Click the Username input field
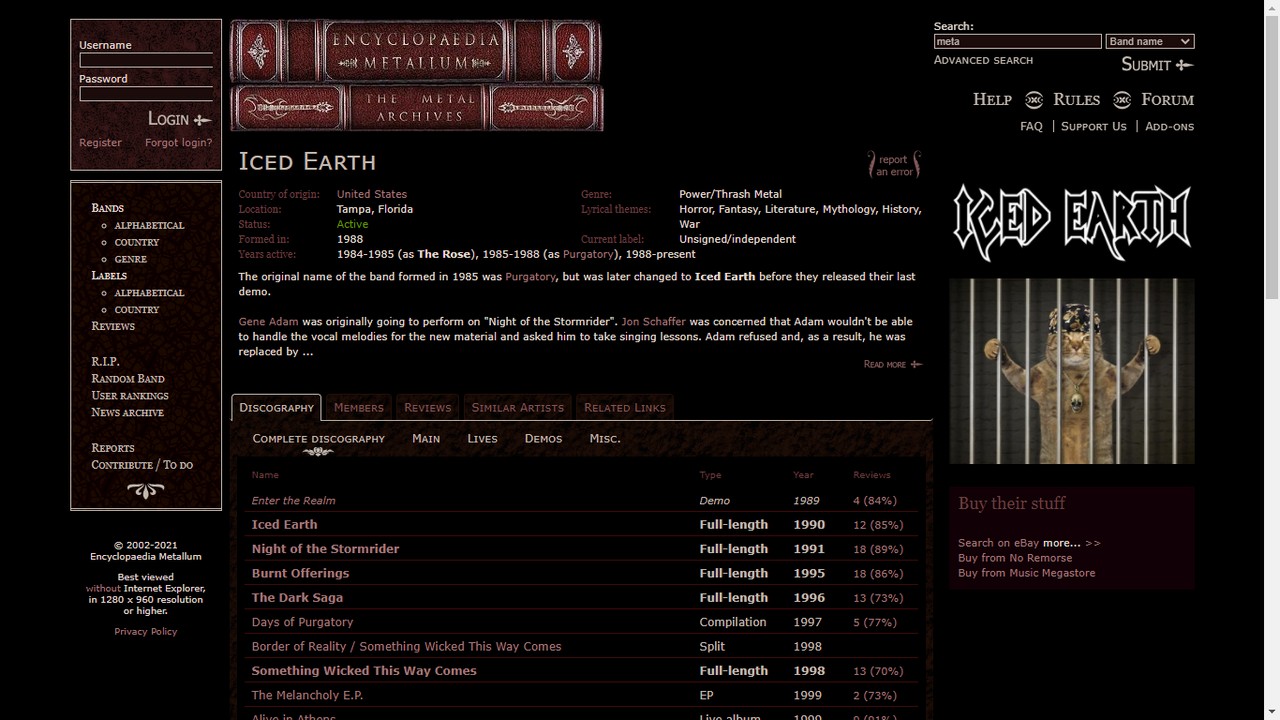The image size is (1280, 720). (x=146, y=60)
